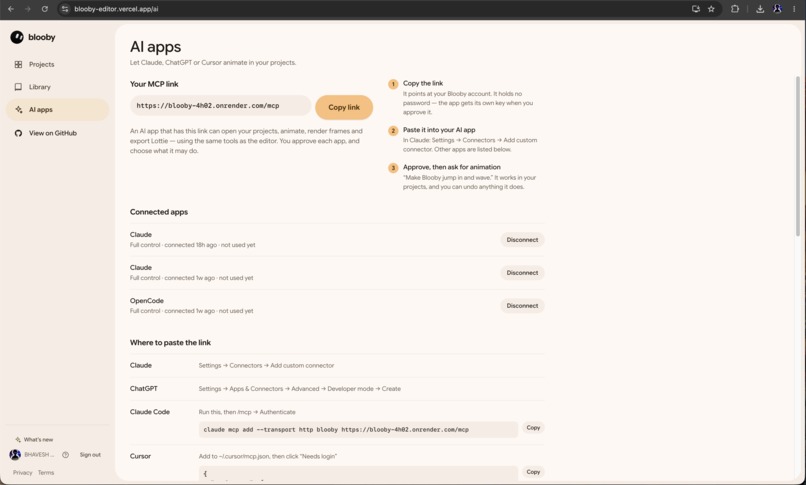Select AI apps in the sidebar
This screenshot has width=806, height=485.
pyautogui.click(x=58, y=109)
